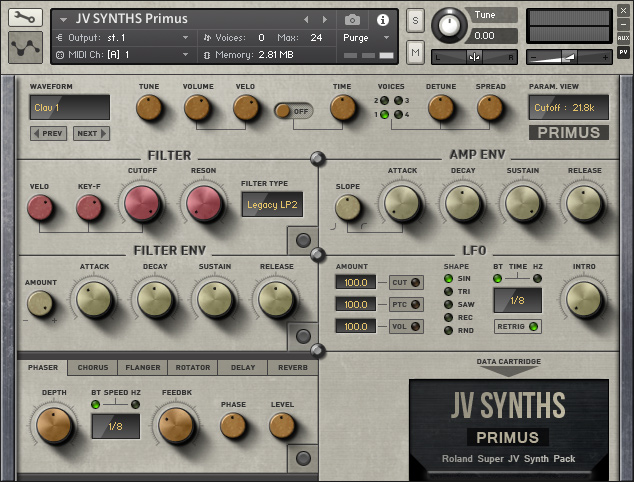Switch to the PHASER effect tab
Image resolution: width=634 pixels, height=482 pixels.
click(43, 367)
